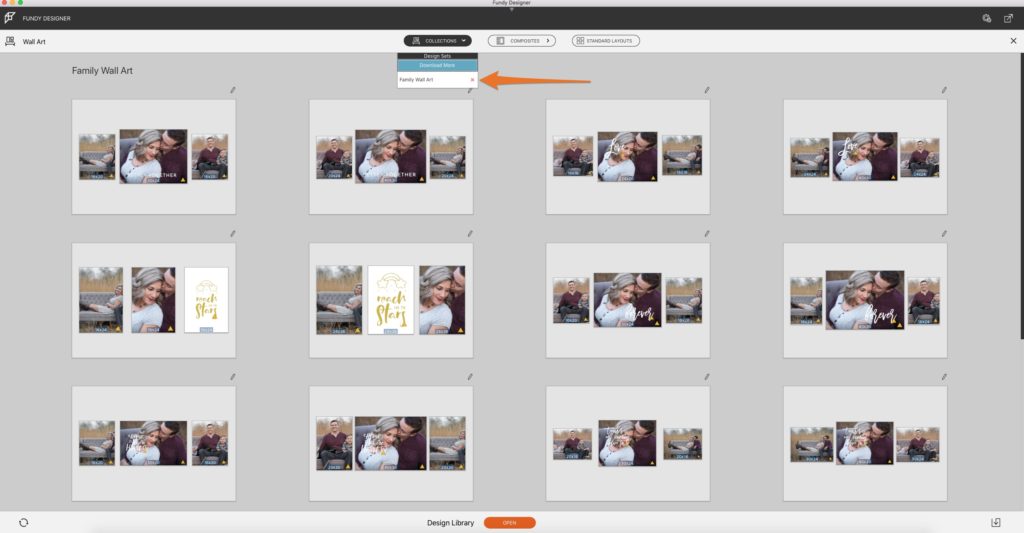This screenshot has width=1024, height=533.
Task: Click the vertical scrollbar on right edge
Action: pos(1021,196)
